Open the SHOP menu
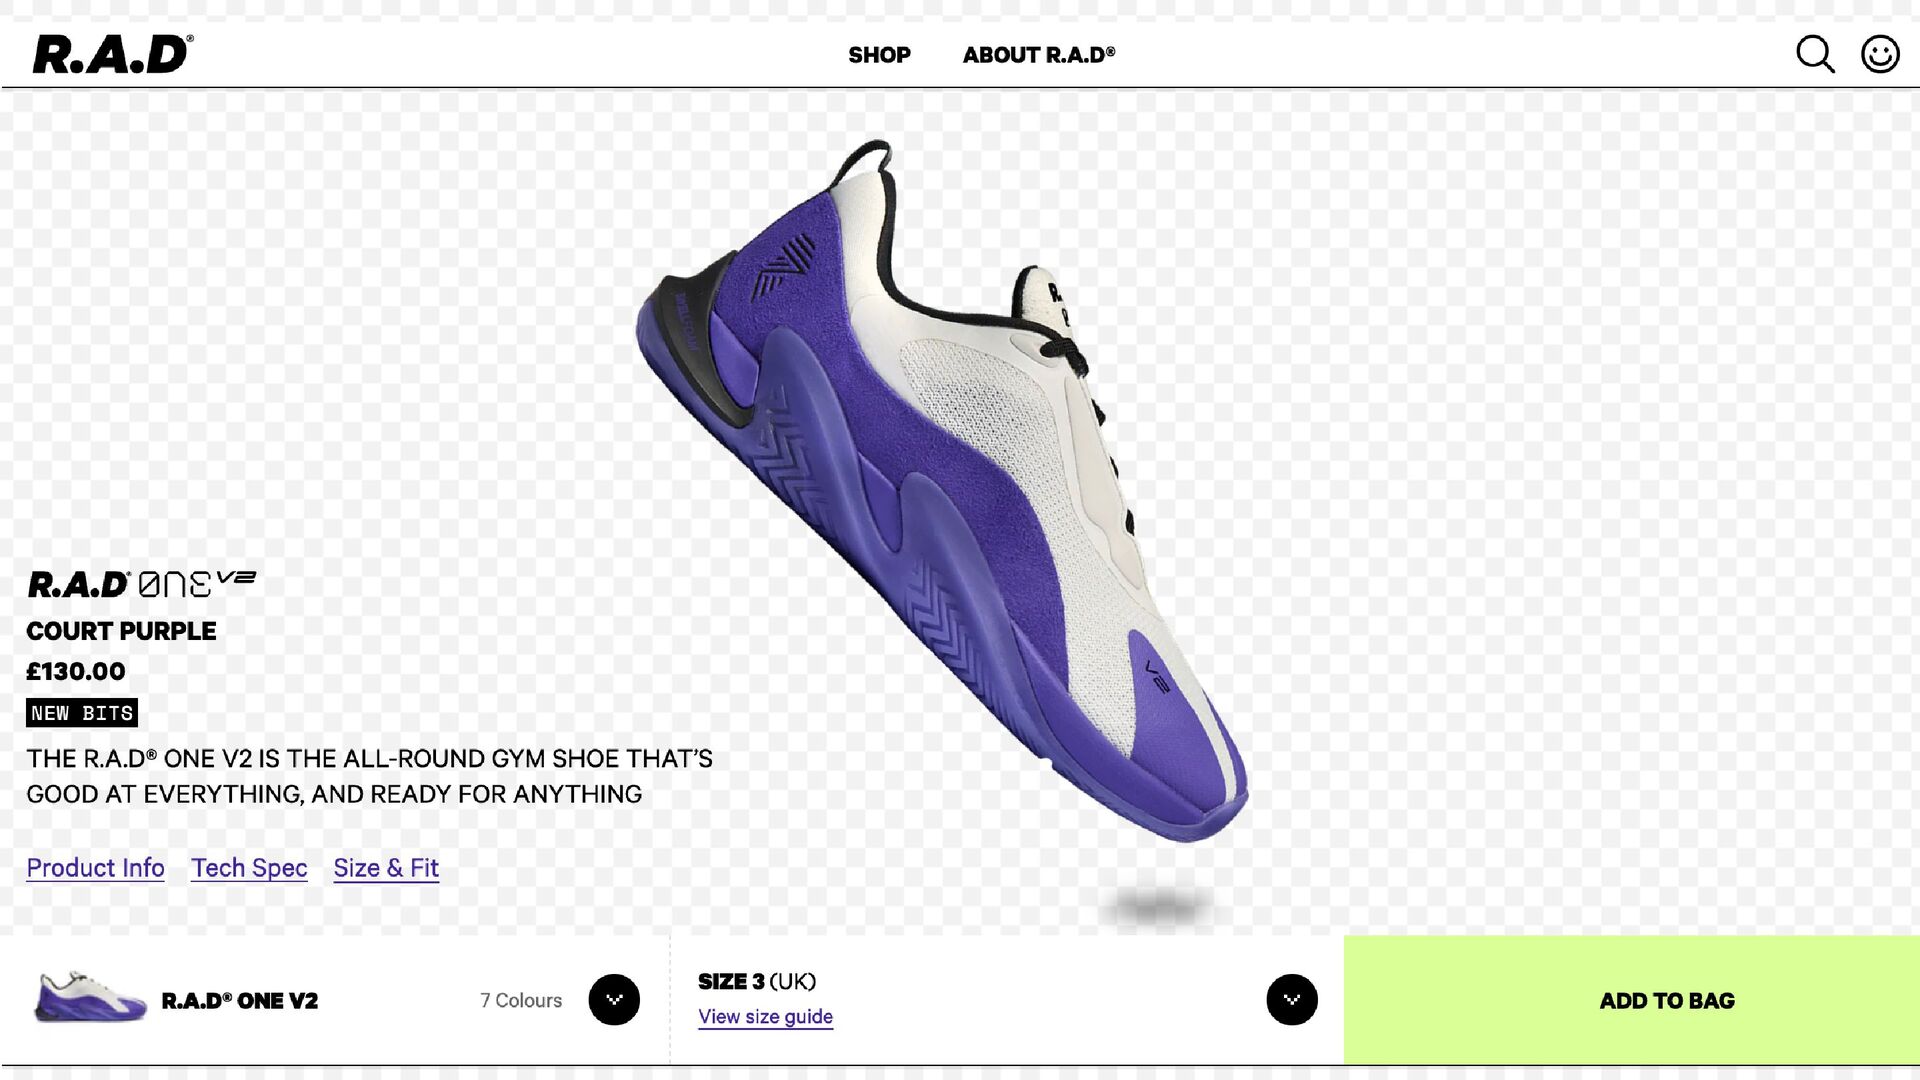Screen dimensions: 1920x1080 click(879, 55)
